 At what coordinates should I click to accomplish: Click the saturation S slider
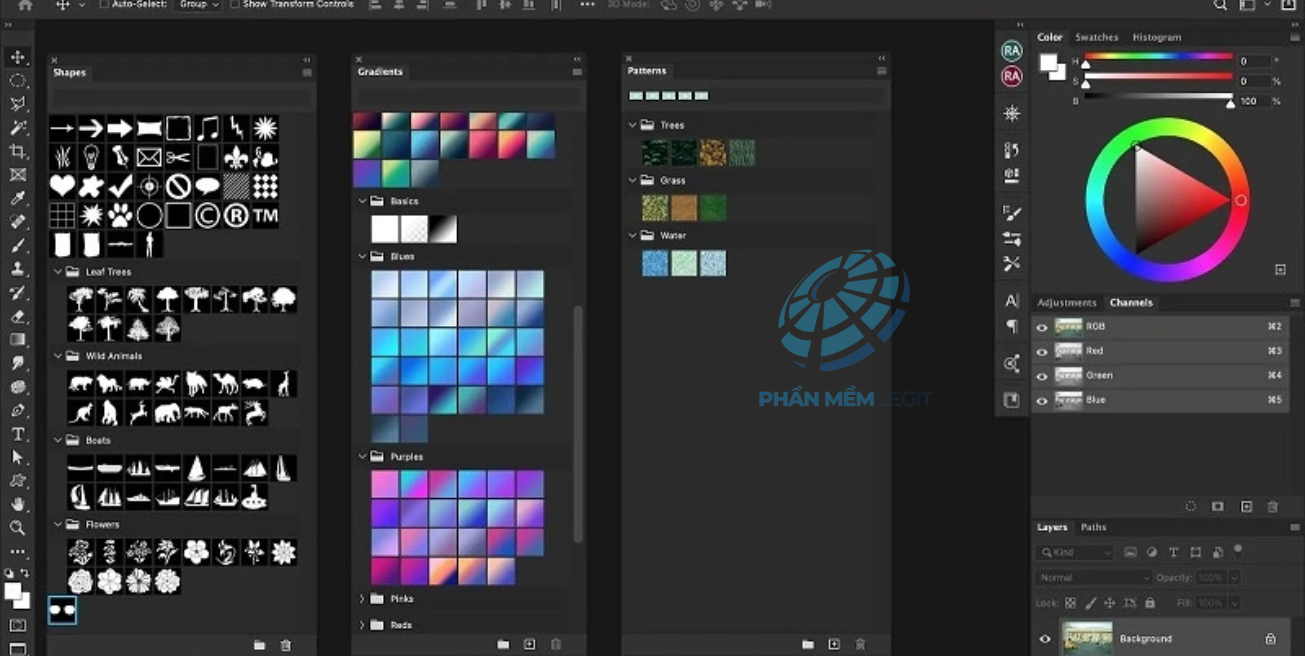[x=1158, y=76]
